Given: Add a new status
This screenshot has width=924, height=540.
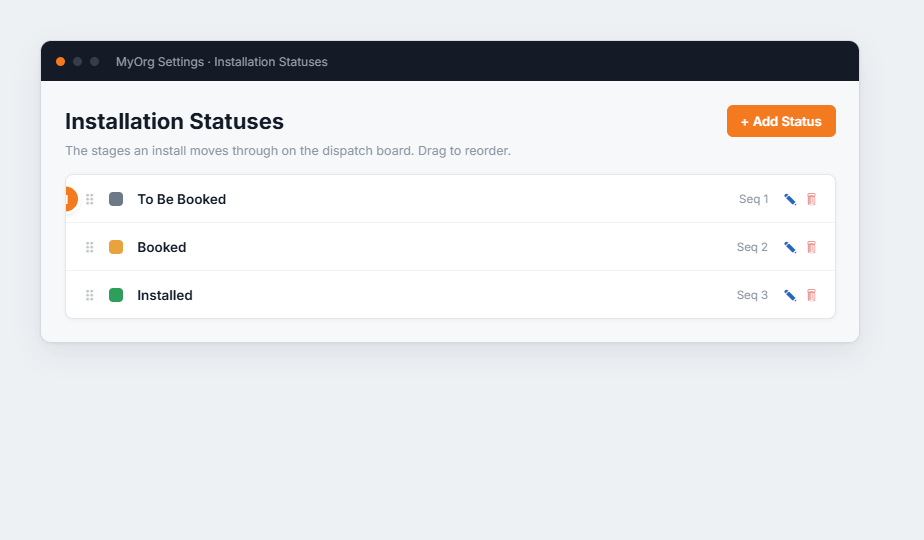Looking at the screenshot, I should coord(781,121).
